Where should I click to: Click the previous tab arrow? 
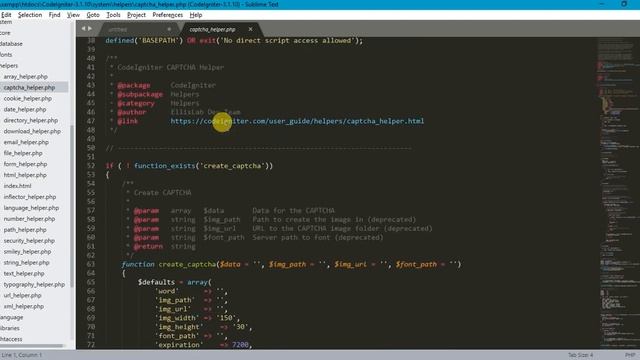click(x=83, y=29)
